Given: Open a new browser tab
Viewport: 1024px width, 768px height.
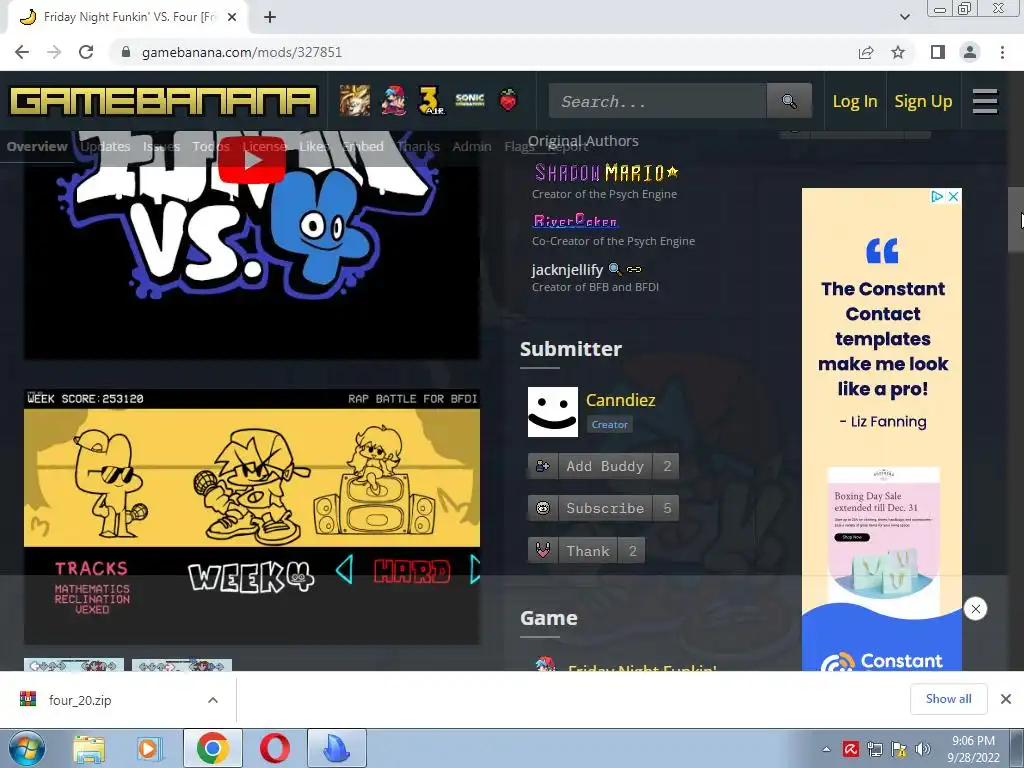Looking at the screenshot, I should [270, 17].
